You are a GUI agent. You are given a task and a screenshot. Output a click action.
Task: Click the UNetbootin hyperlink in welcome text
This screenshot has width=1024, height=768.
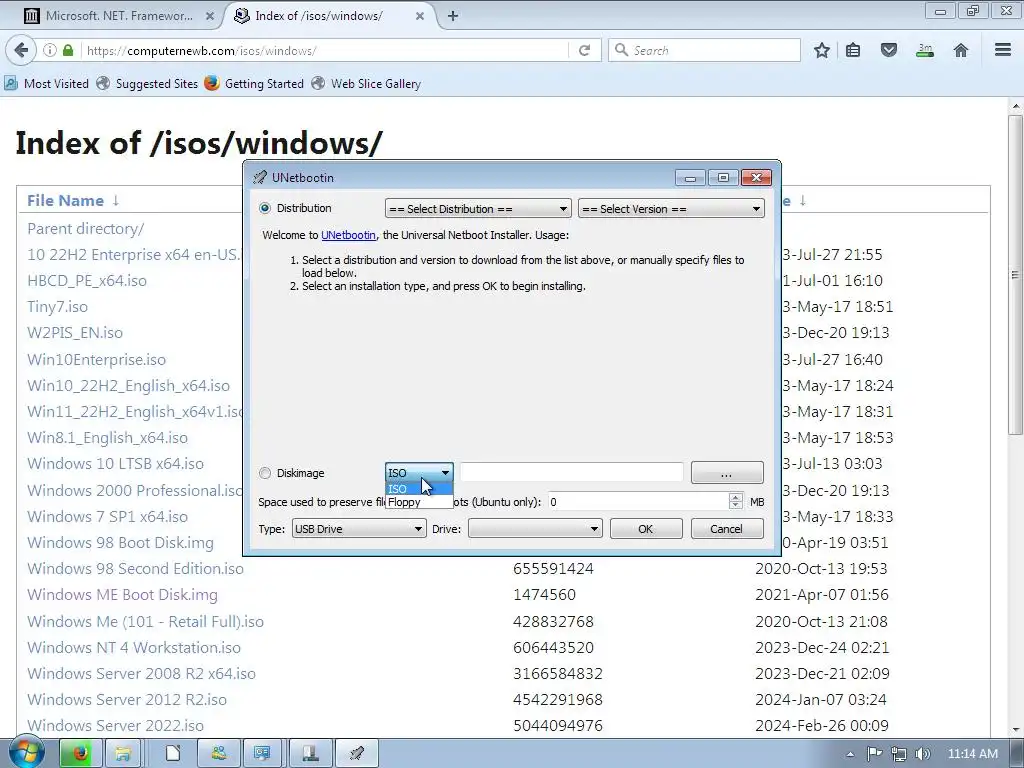(348, 235)
